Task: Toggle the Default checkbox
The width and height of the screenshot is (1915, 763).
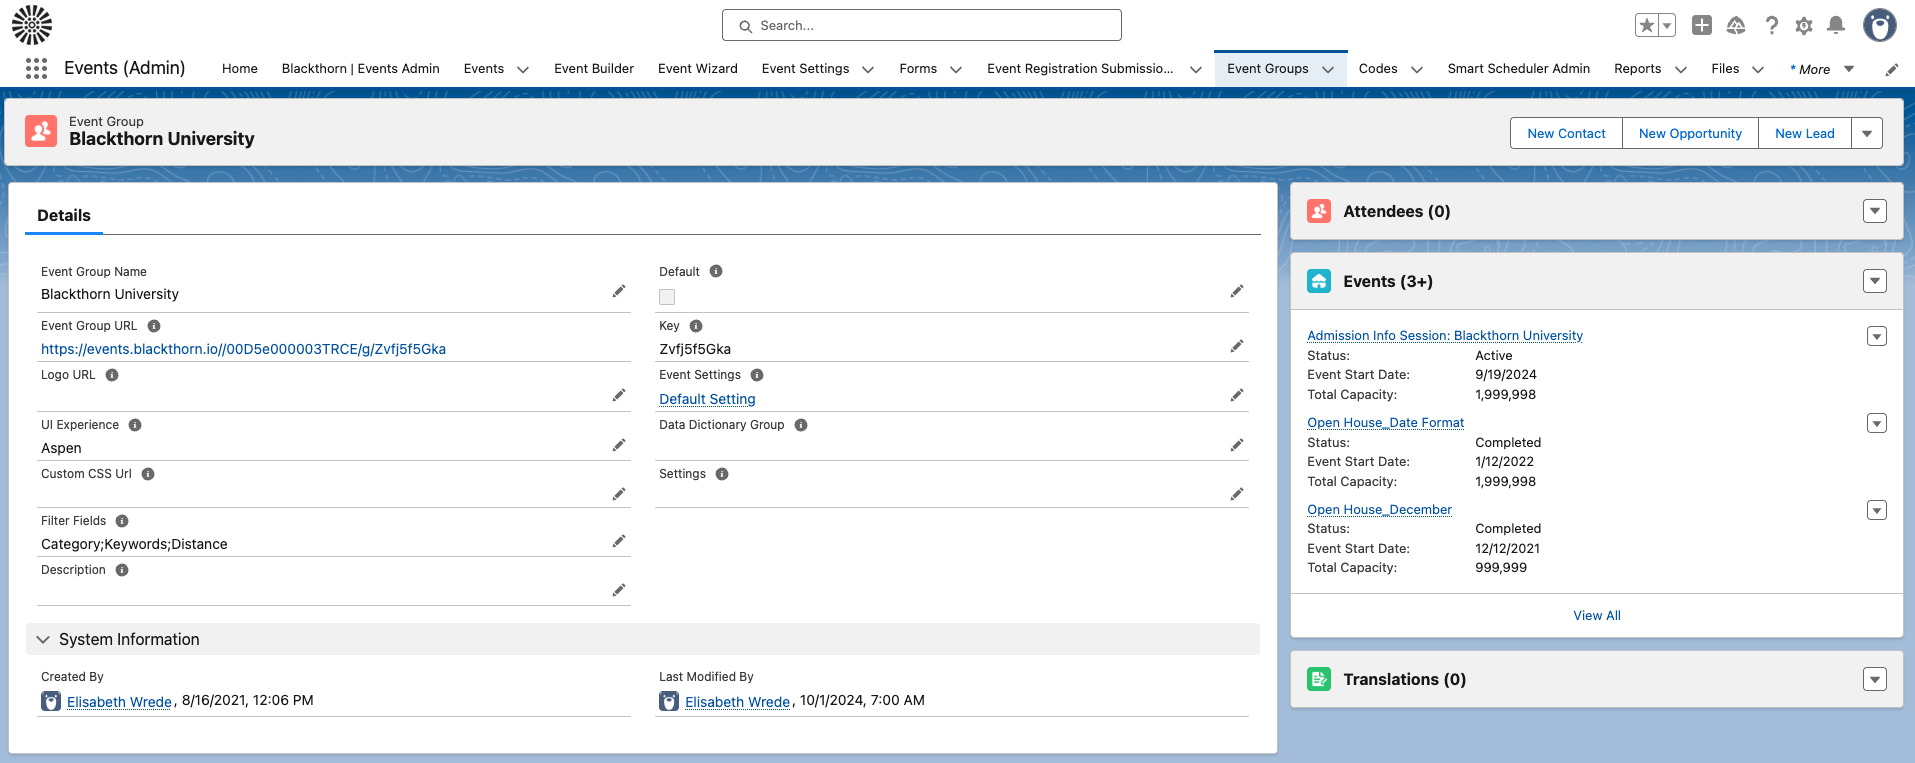Action: pos(667,297)
